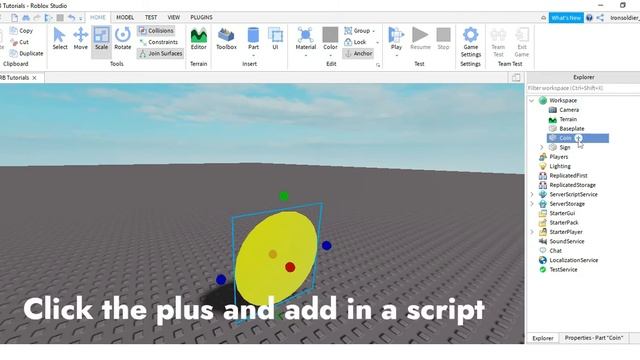
Task: Open the Group dropdown arrow
Action: (x=373, y=31)
